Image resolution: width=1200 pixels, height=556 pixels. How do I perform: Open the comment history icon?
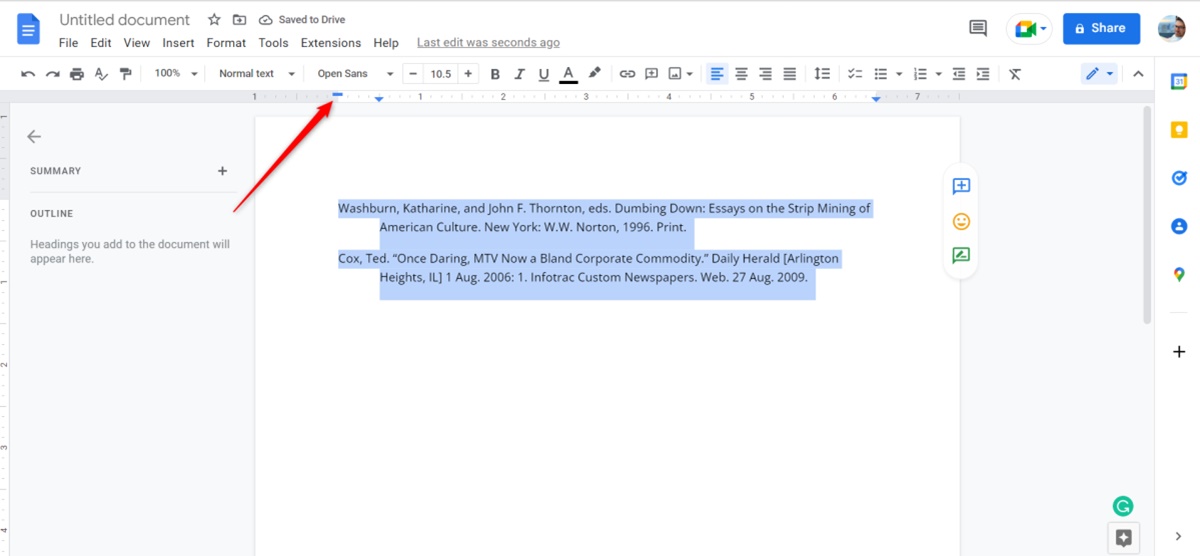click(978, 29)
